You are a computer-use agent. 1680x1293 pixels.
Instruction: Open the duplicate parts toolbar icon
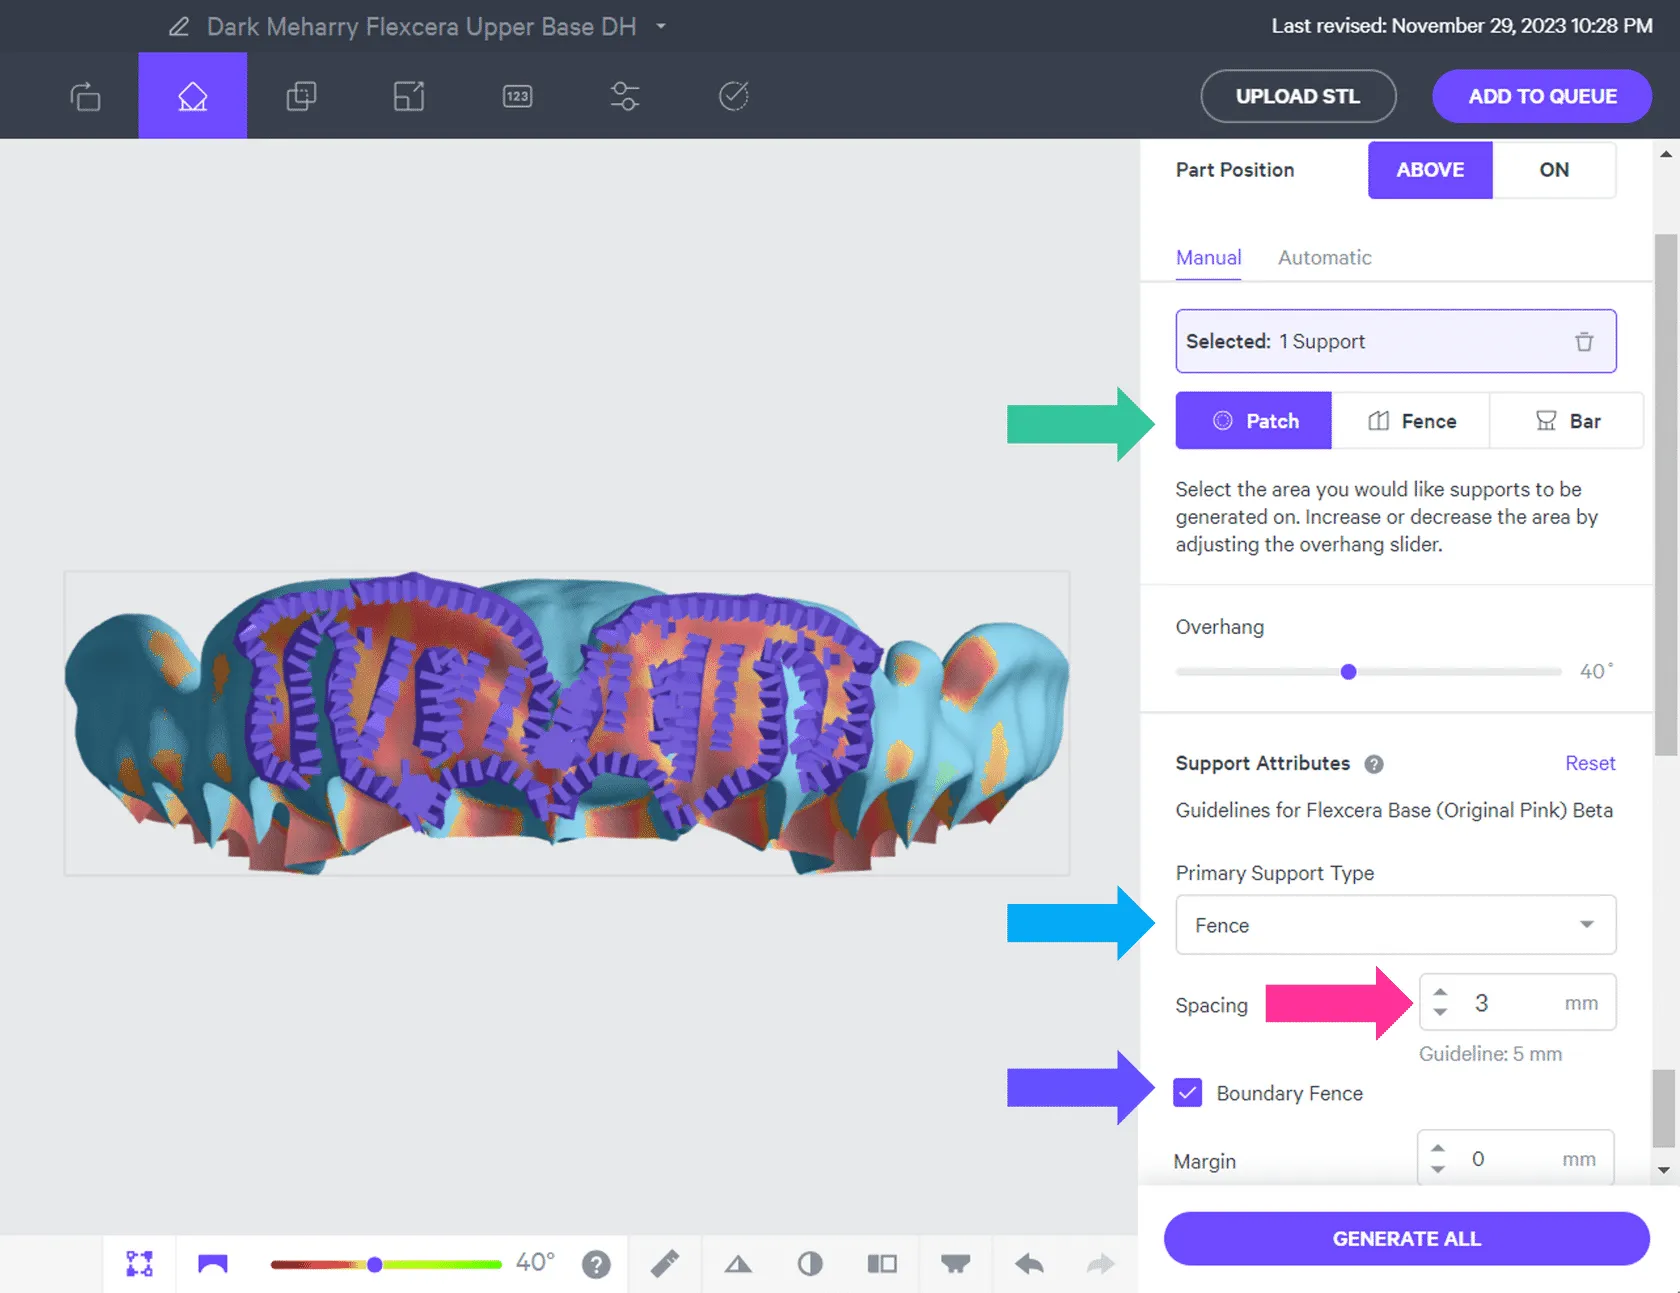click(301, 96)
